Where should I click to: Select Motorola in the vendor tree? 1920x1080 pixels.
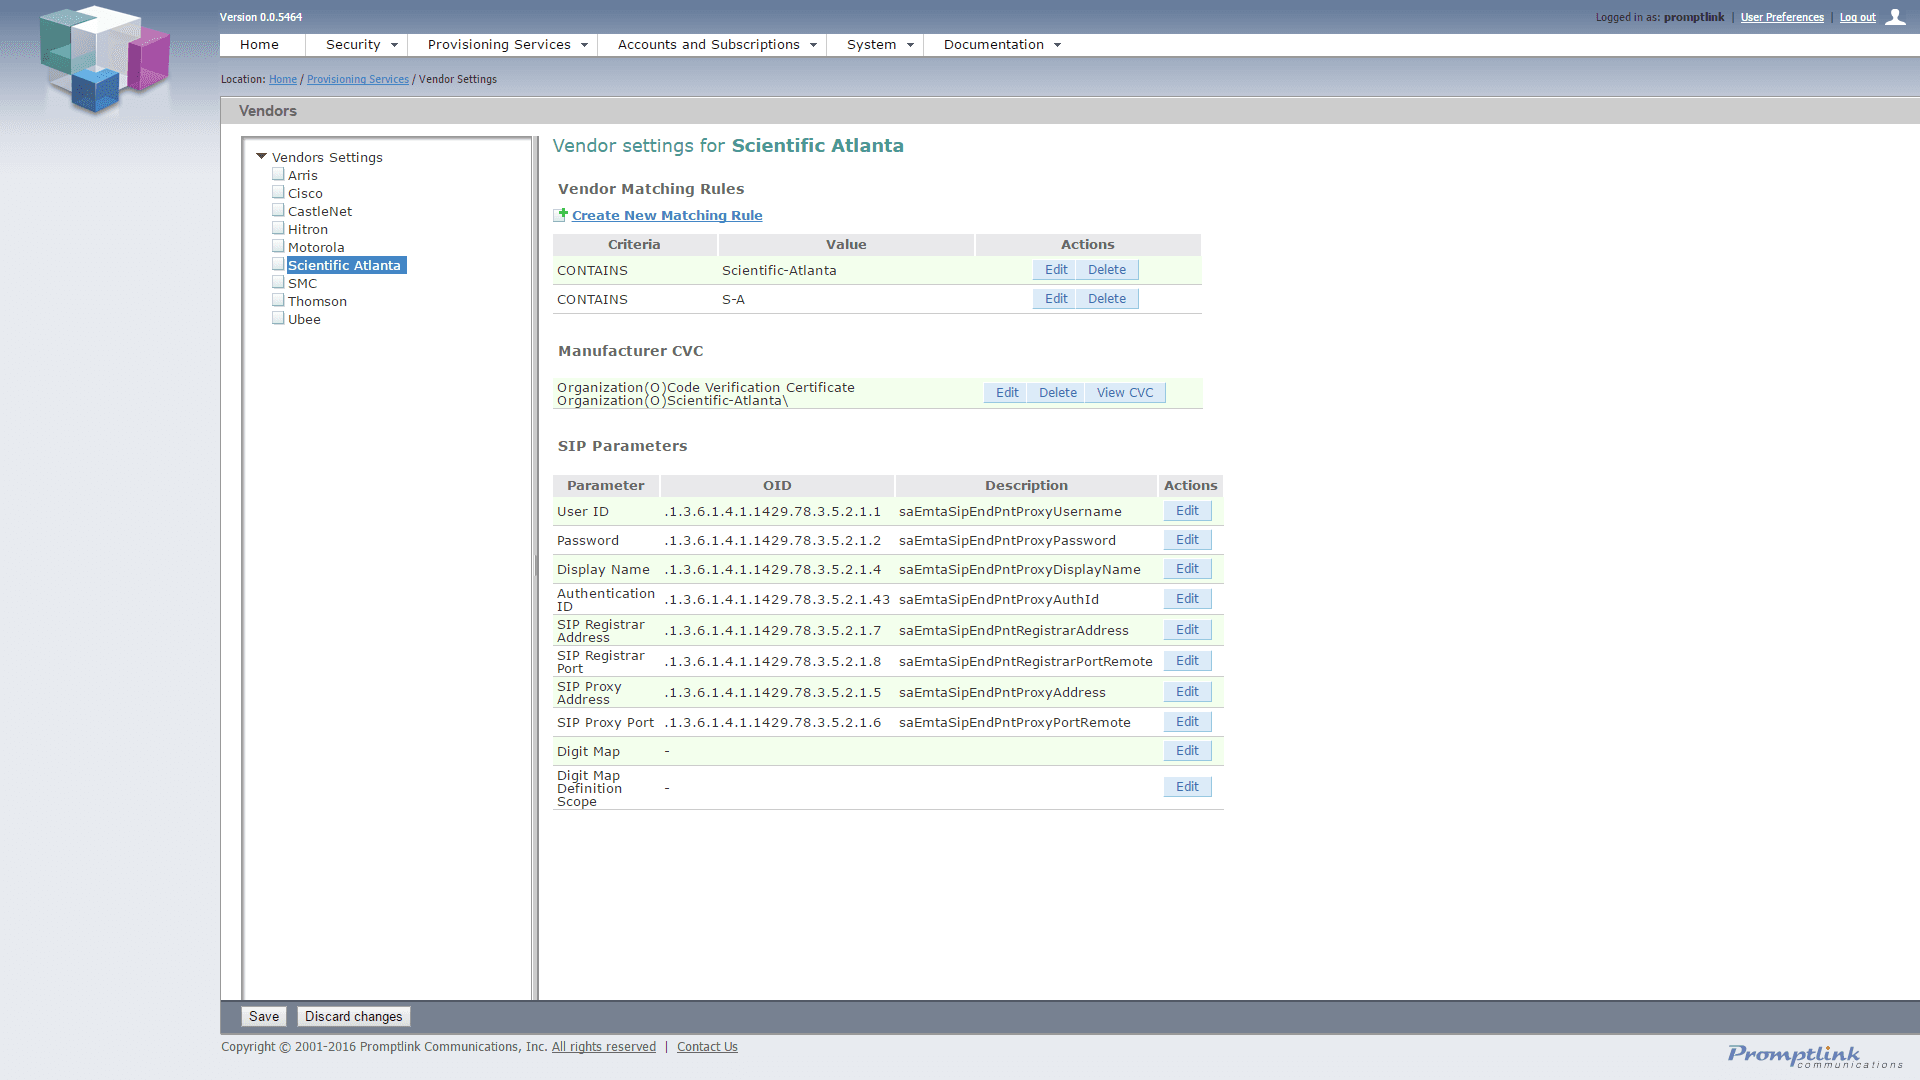coord(316,247)
